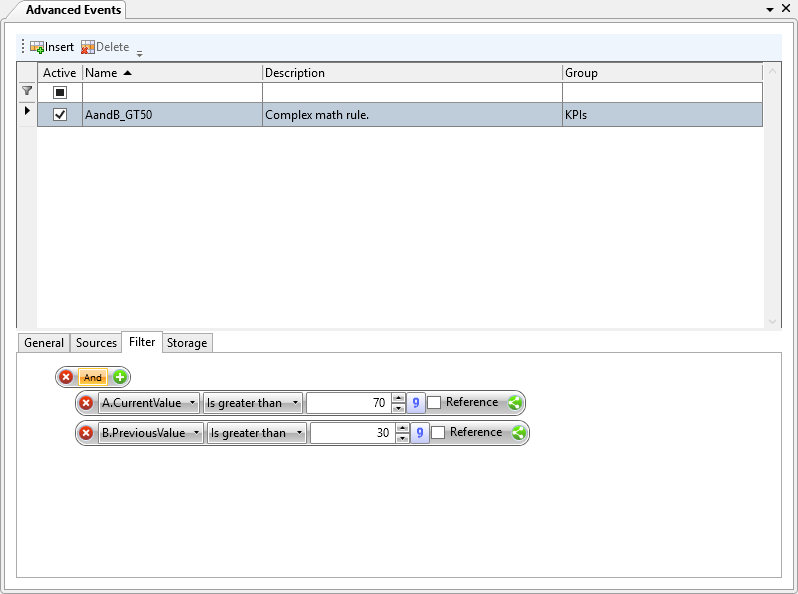Delete the B.PreviousValue condition row
The height and width of the screenshot is (594, 798).
(x=87, y=433)
